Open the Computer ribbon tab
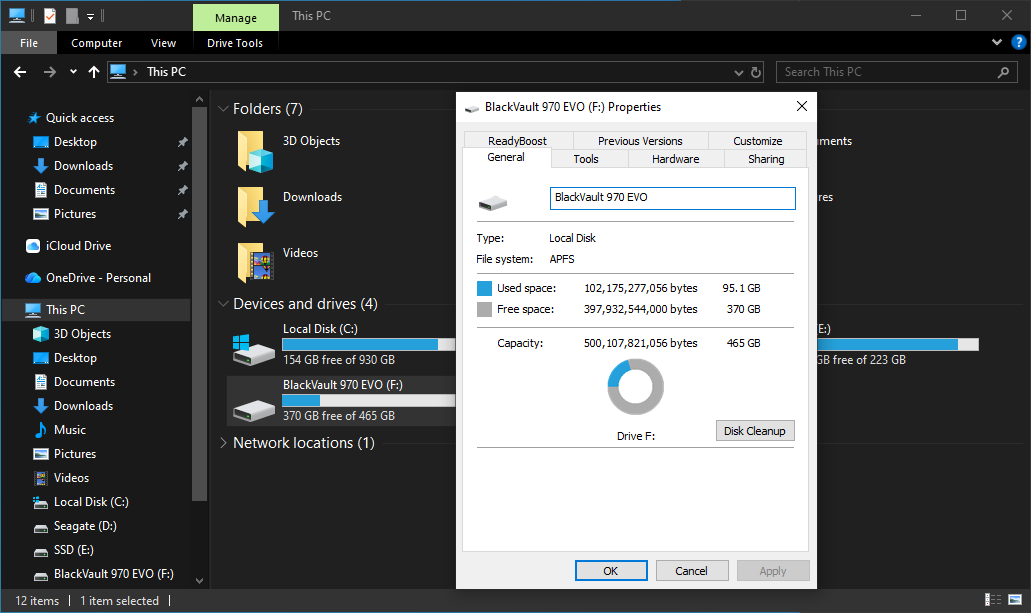Screen dimensions: 1031x613 click(97, 43)
